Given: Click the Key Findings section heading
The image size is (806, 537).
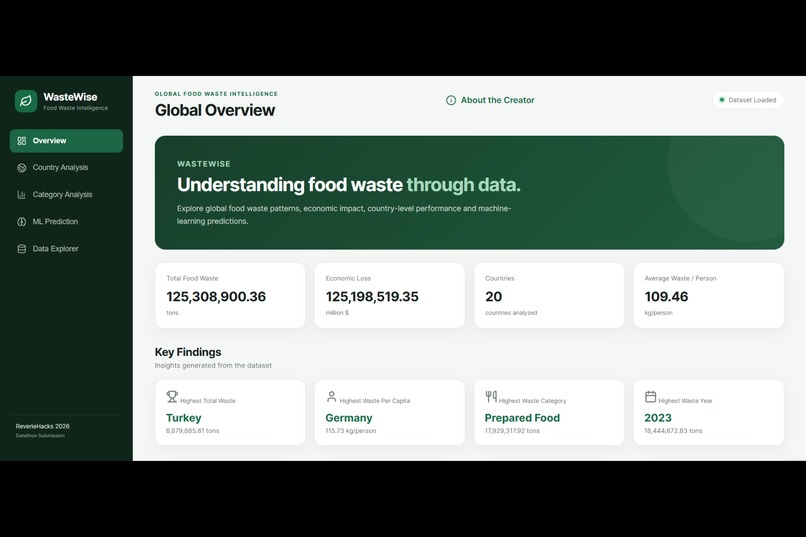Looking at the screenshot, I should click(188, 352).
